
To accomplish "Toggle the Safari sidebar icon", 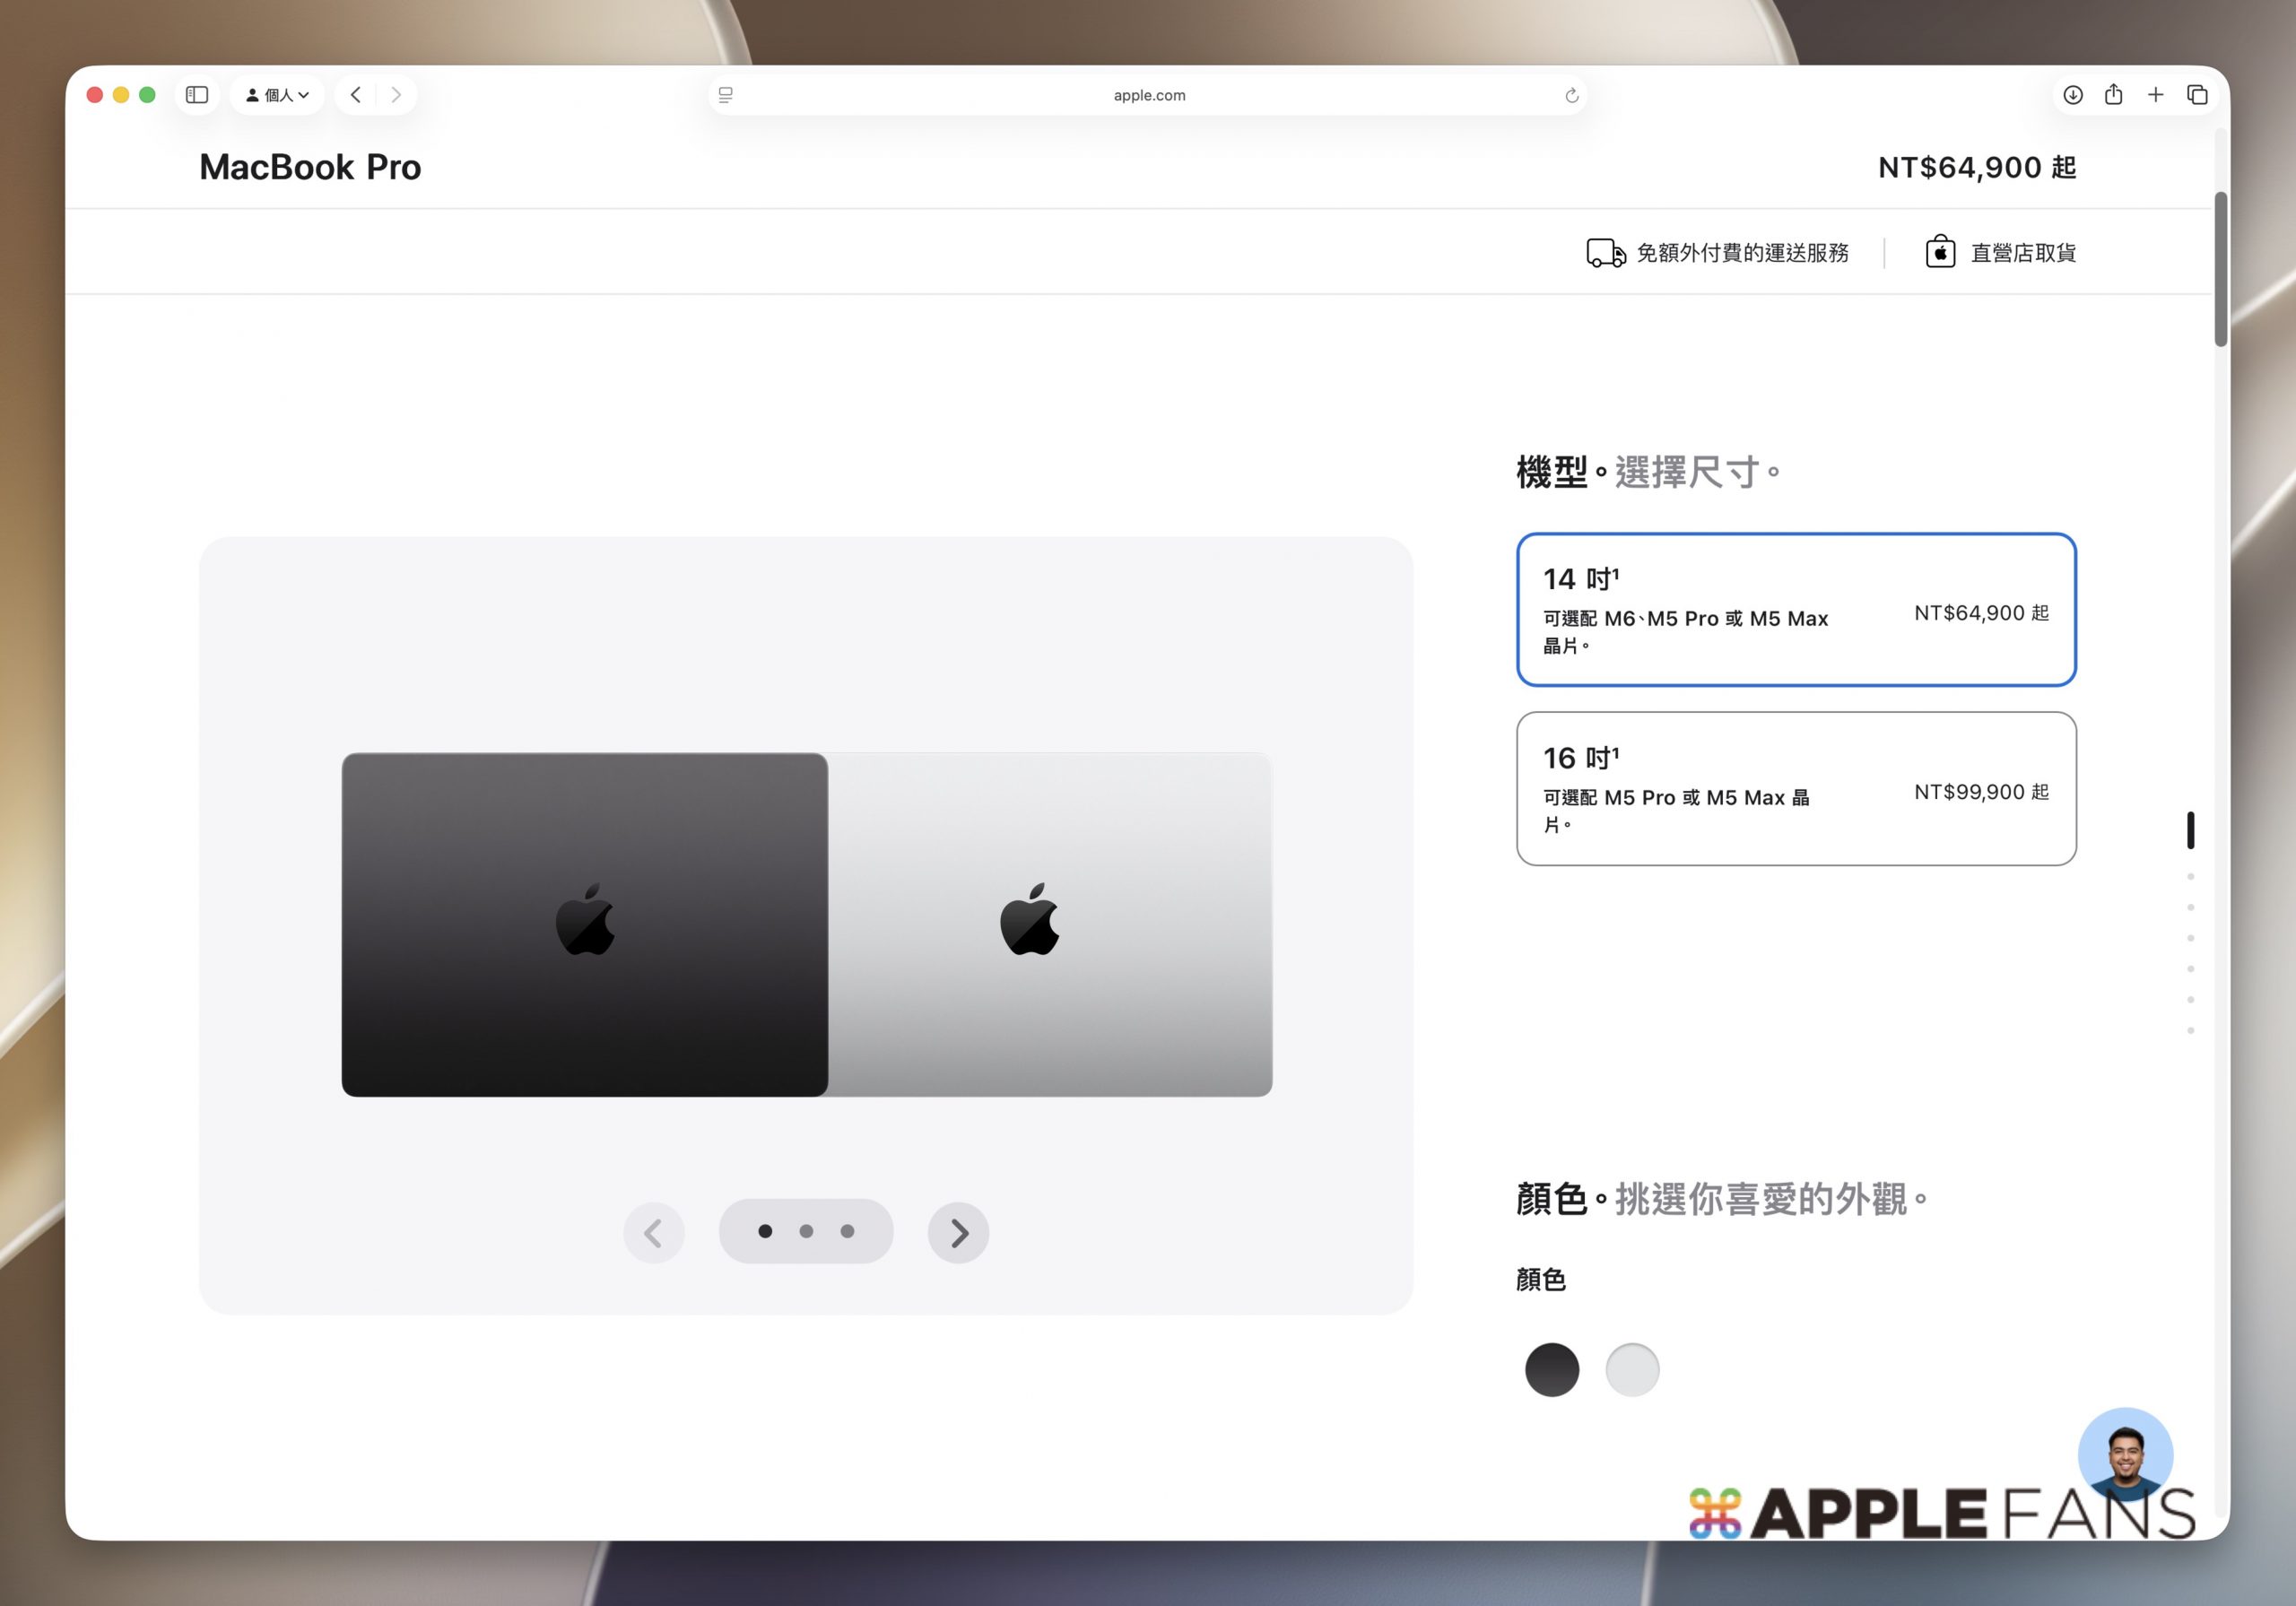I will [x=197, y=95].
